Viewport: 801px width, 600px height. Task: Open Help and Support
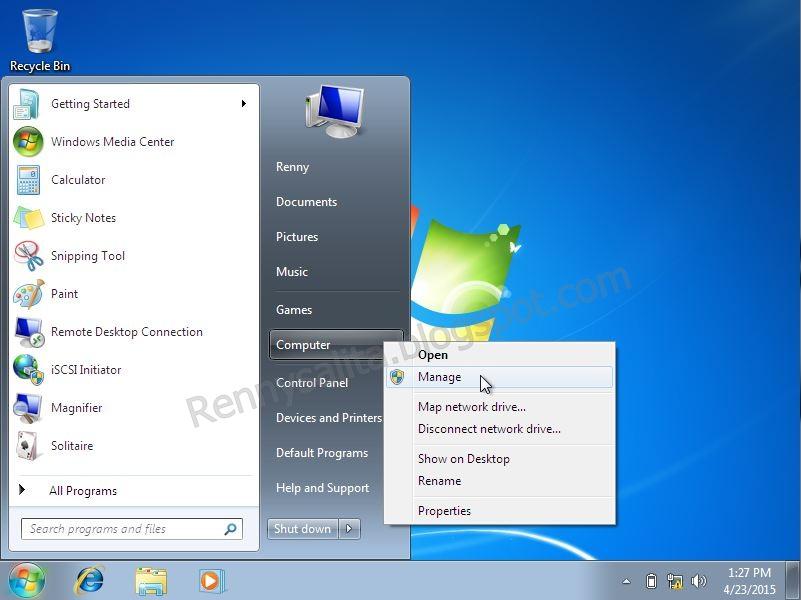coord(322,488)
